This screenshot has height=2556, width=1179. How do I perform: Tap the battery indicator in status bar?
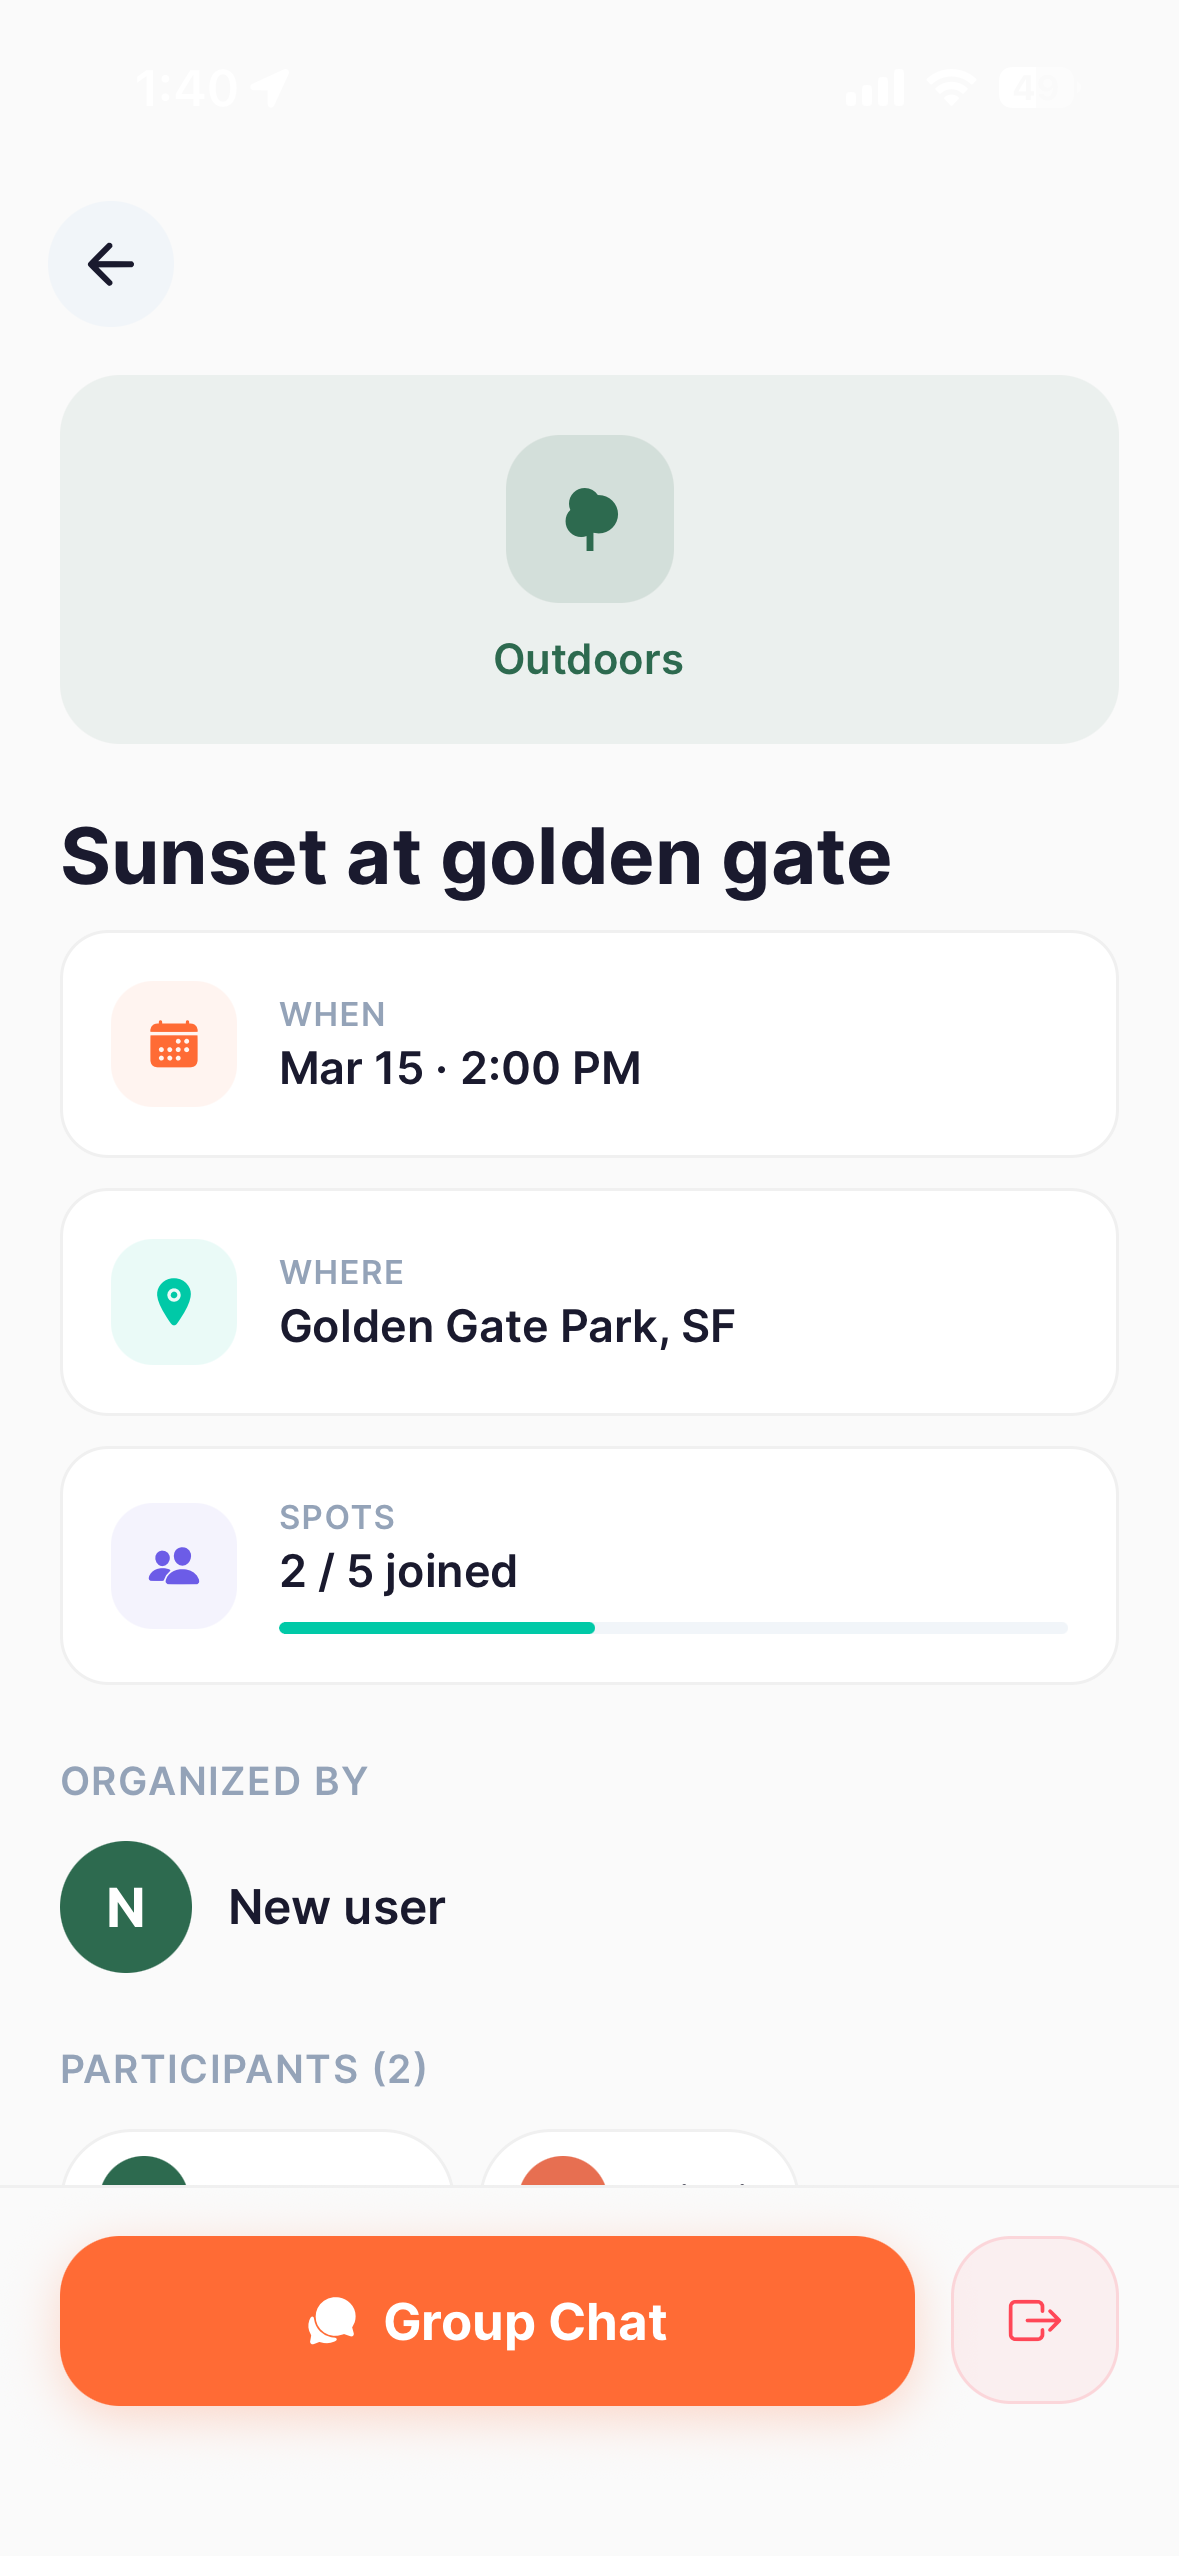pyautogui.click(x=1036, y=88)
